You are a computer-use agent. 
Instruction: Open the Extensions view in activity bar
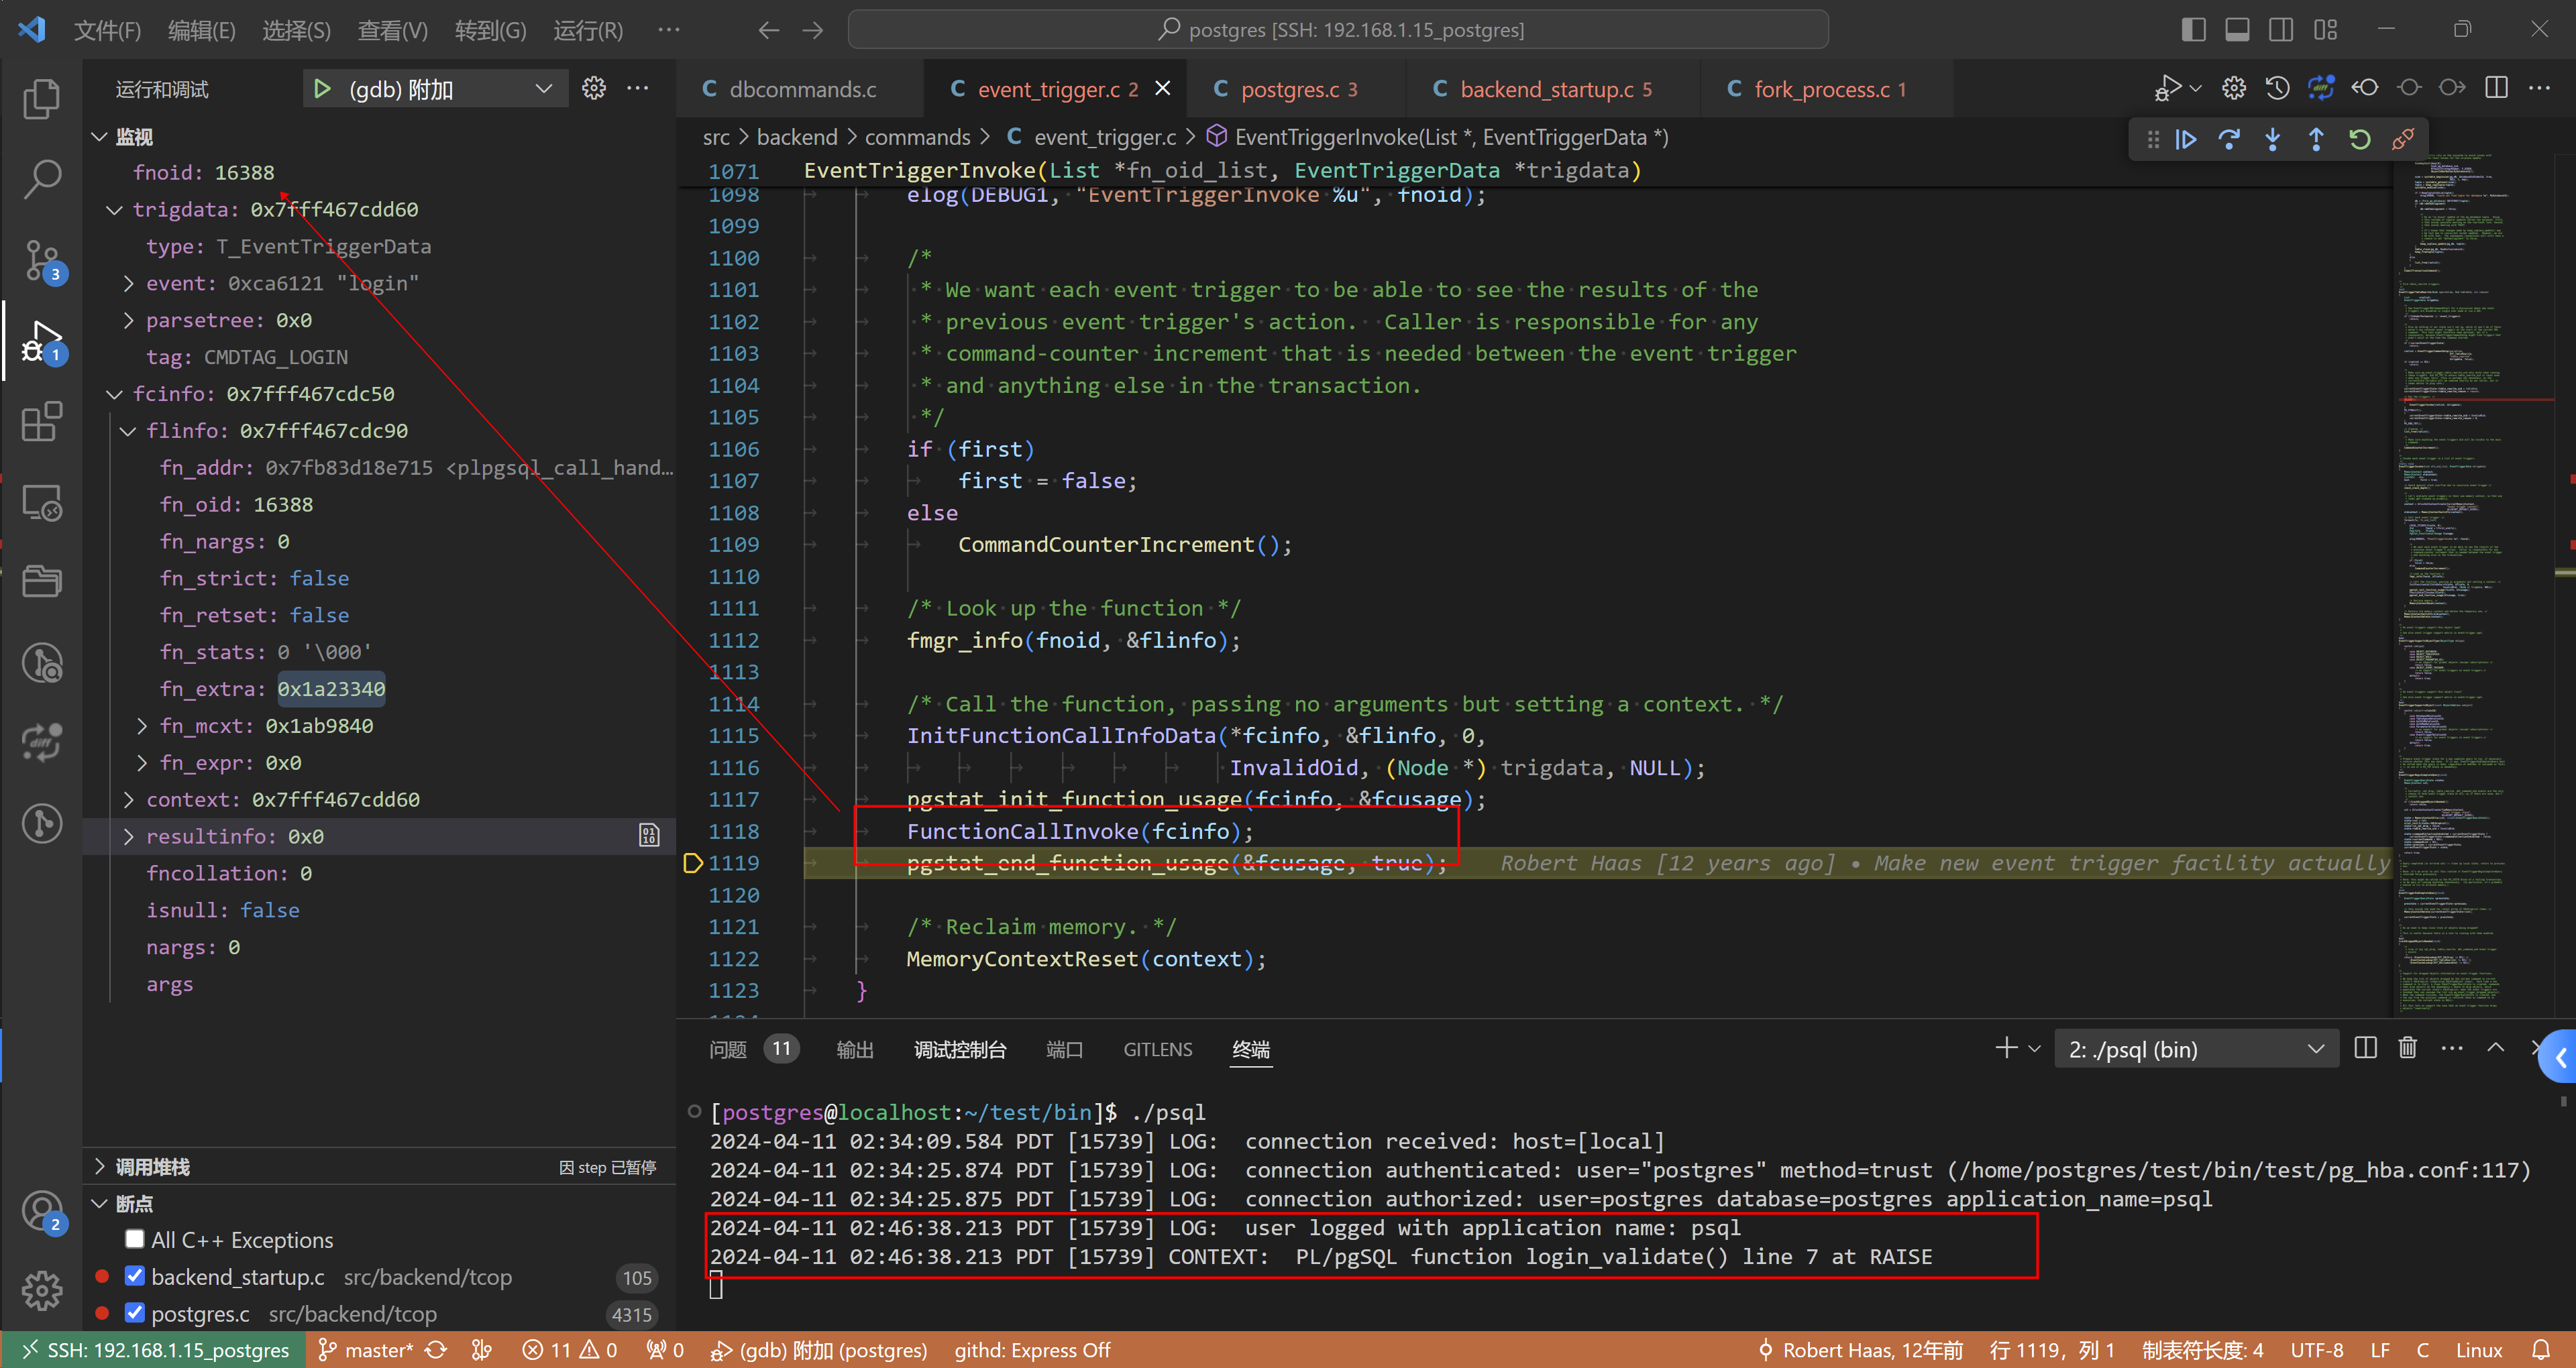click(41, 421)
